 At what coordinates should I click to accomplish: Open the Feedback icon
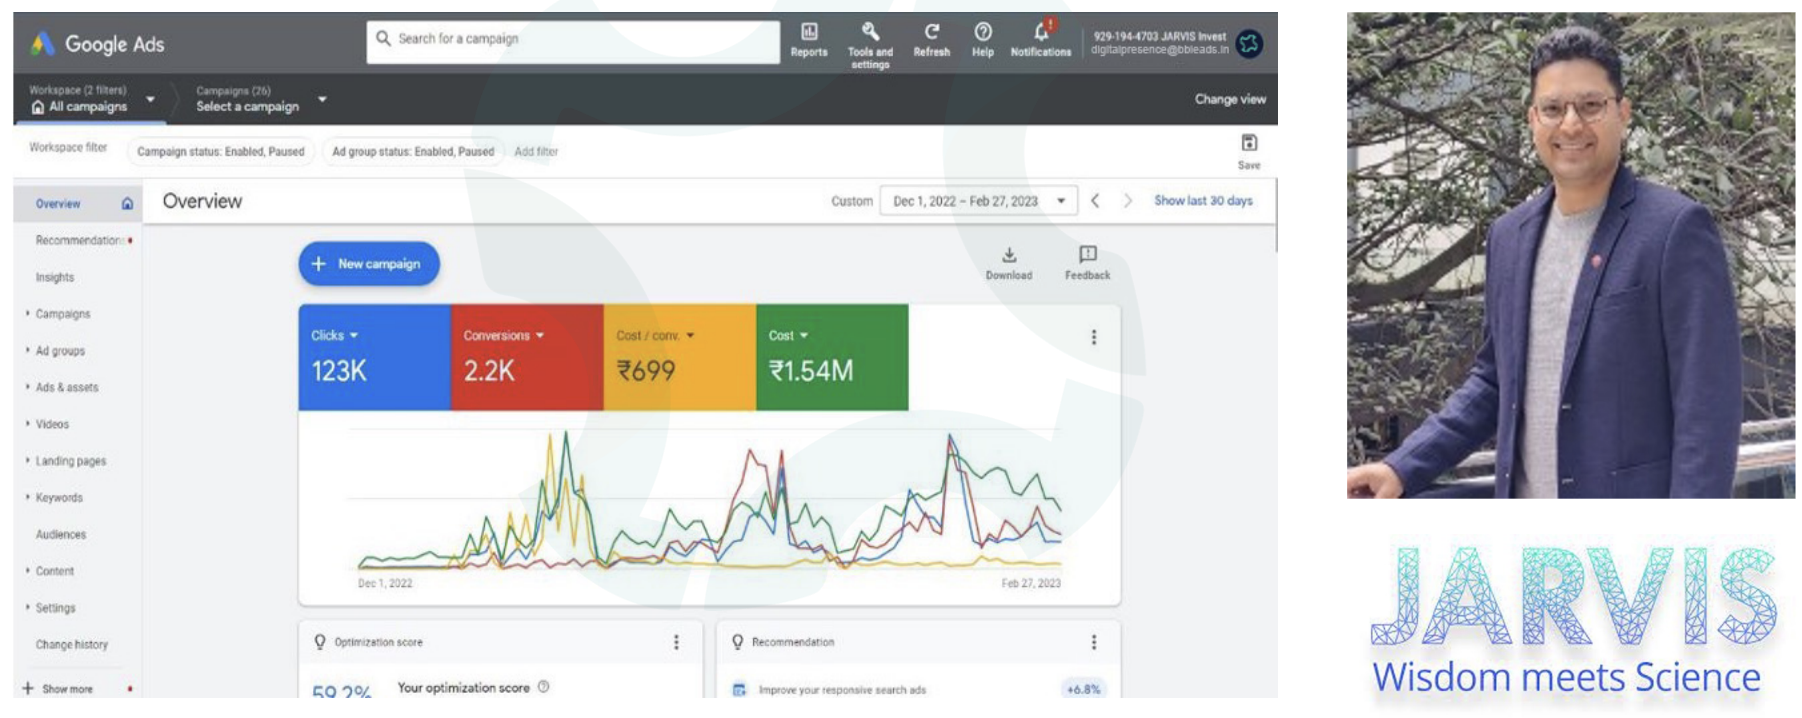(x=1088, y=254)
